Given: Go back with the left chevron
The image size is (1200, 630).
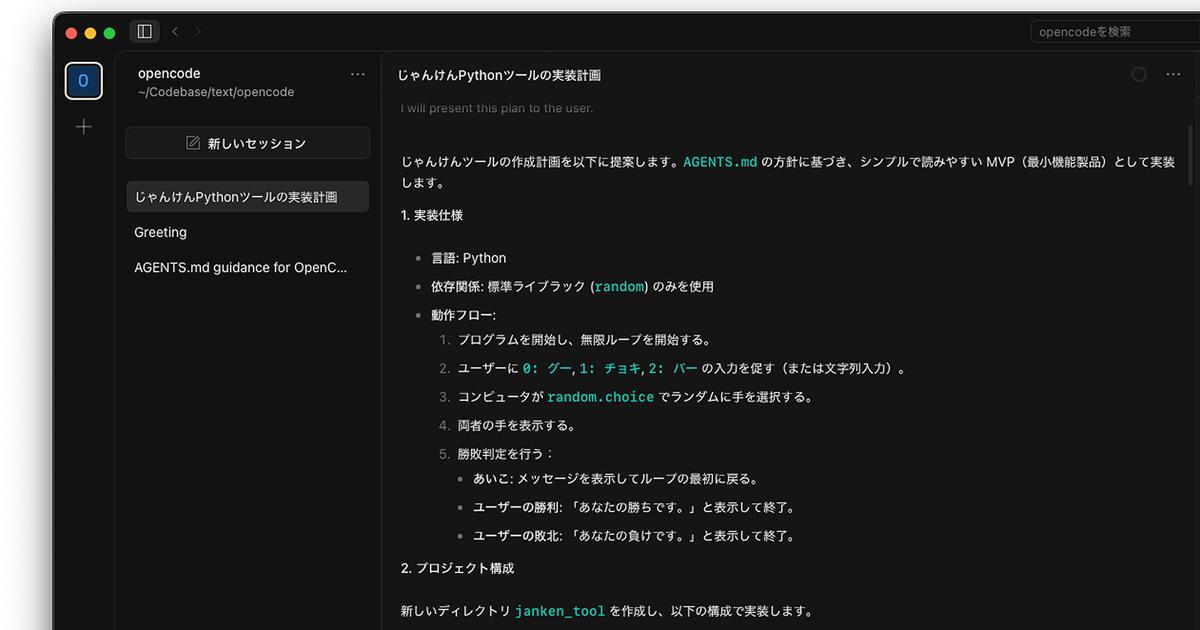Looking at the screenshot, I should click(x=175, y=32).
